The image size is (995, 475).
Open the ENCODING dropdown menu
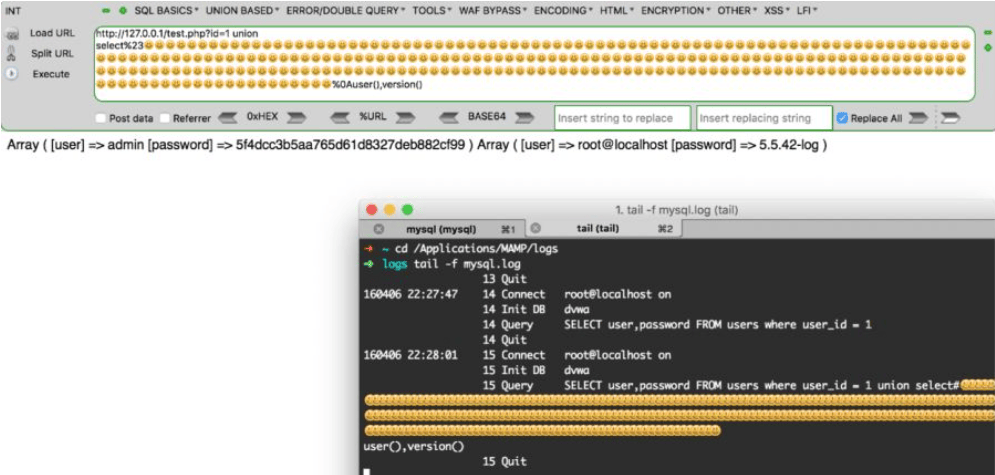563,11
